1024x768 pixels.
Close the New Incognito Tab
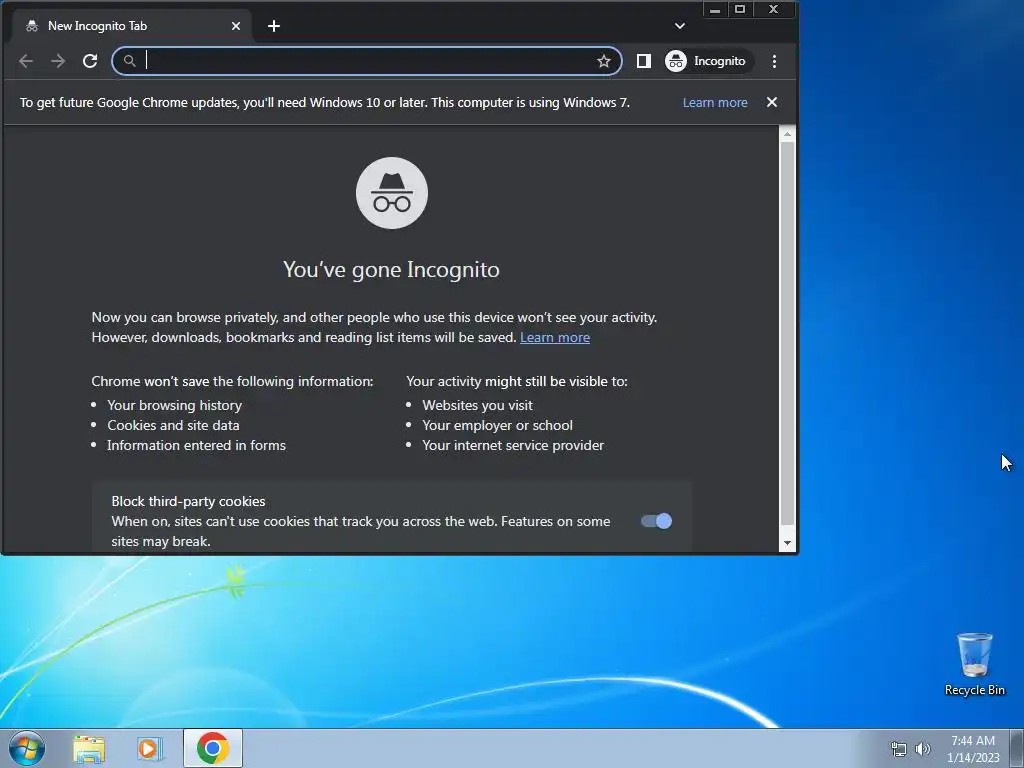[236, 26]
